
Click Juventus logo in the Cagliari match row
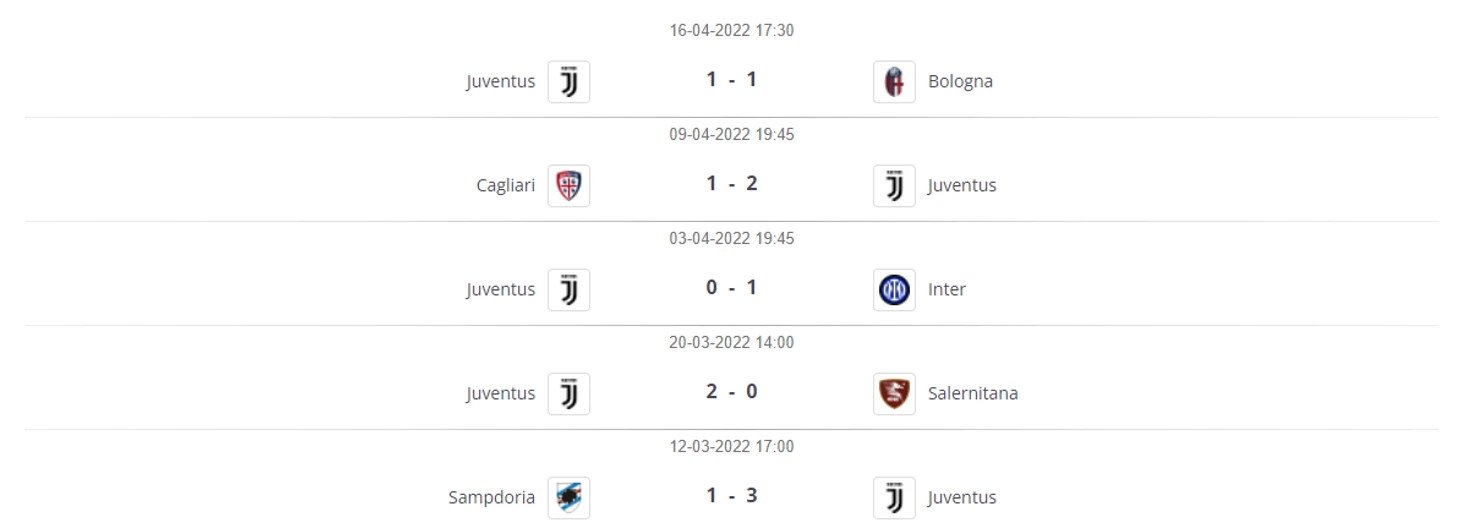point(894,186)
